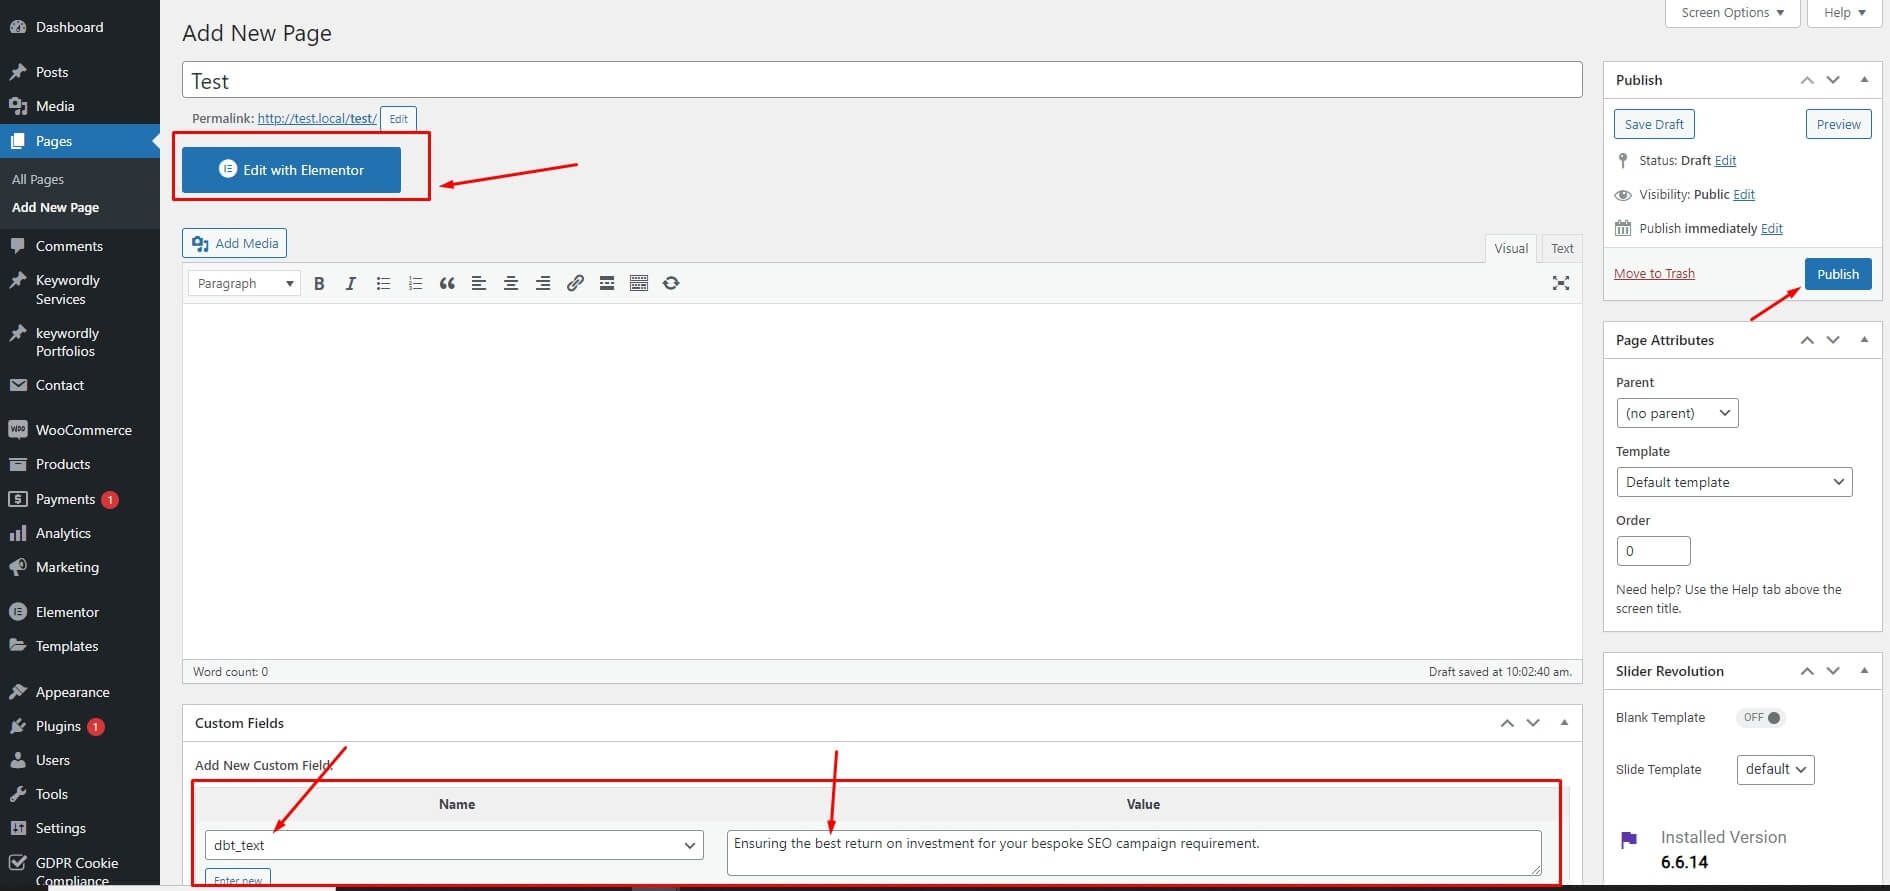Open the Slide Template dropdown
Screen dimensions: 1890x891
click(x=1775, y=770)
